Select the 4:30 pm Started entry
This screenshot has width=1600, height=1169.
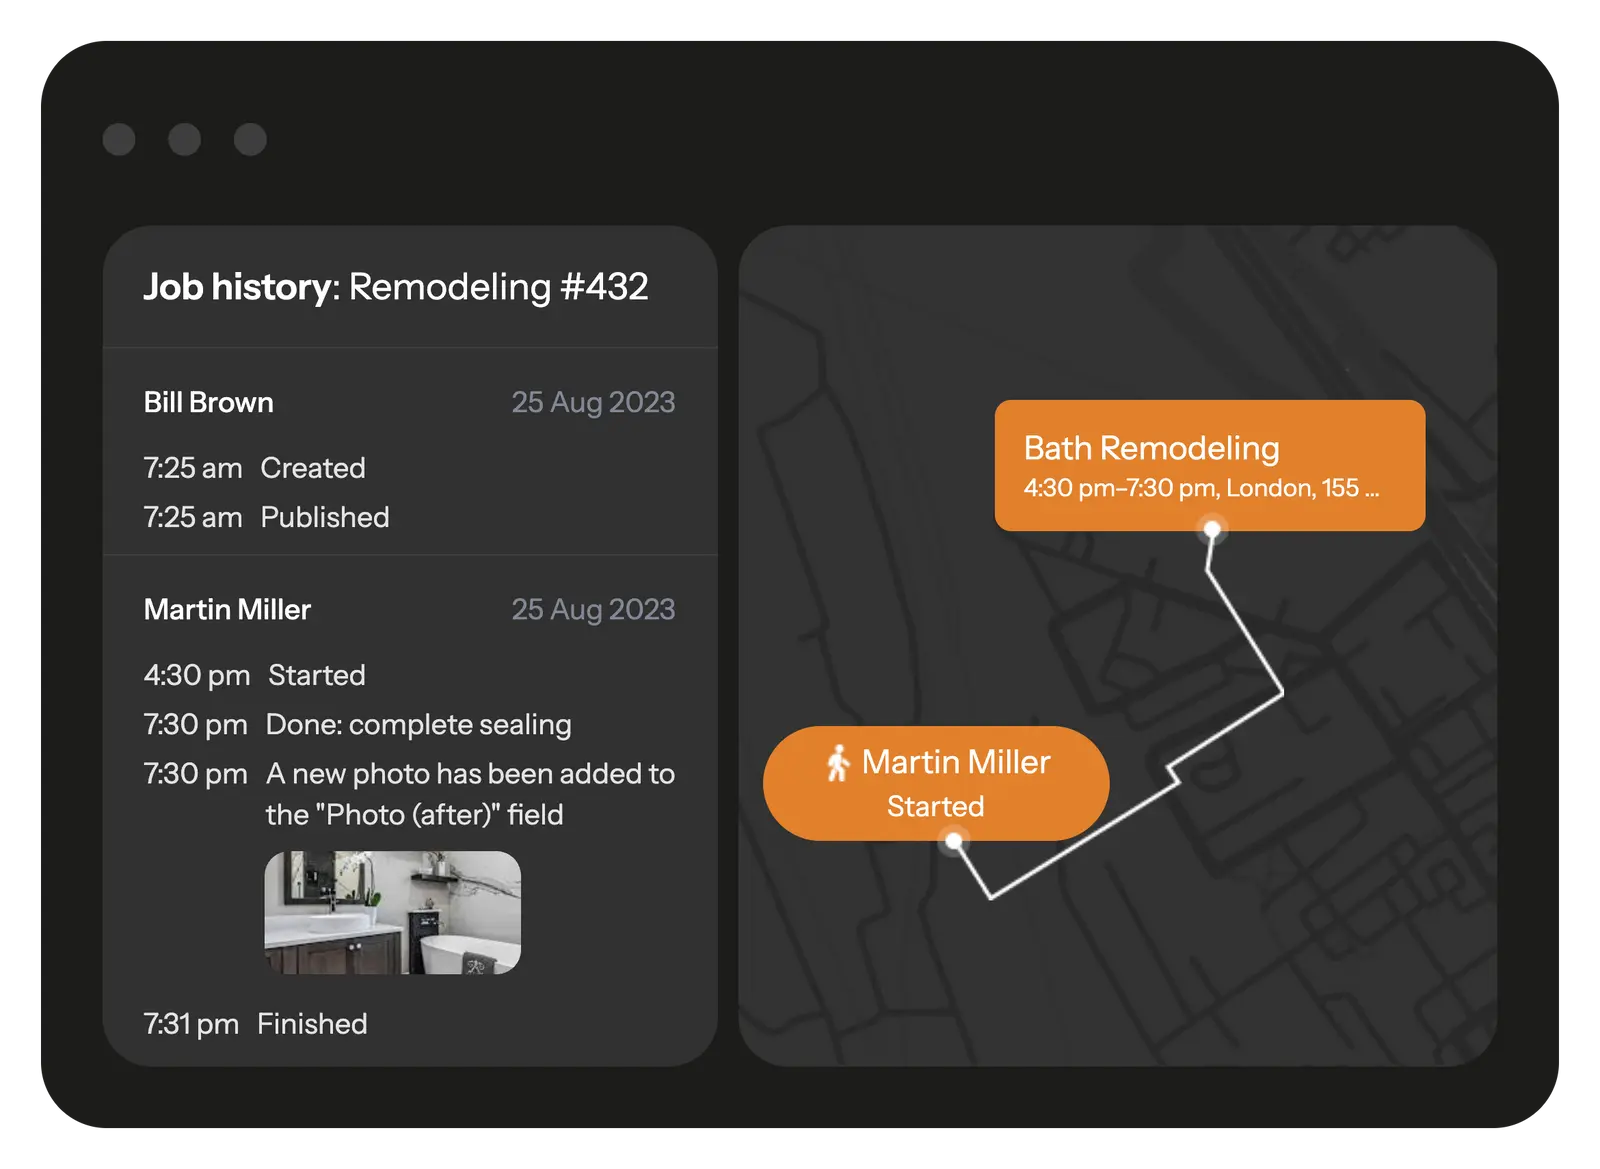coord(255,675)
